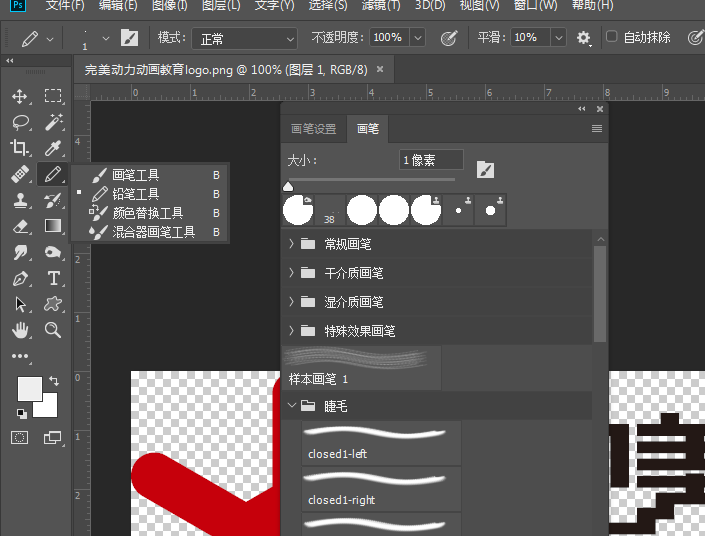This screenshot has height=536, width=705.
Task: Select the Horizontal Type tool
Action: click(x=53, y=278)
